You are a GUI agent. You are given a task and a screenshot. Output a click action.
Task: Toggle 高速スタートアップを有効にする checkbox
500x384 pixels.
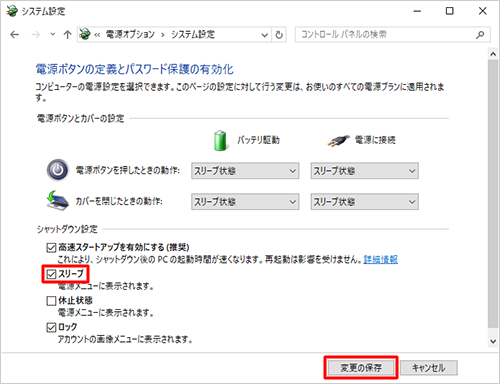[x=51, y=248]
